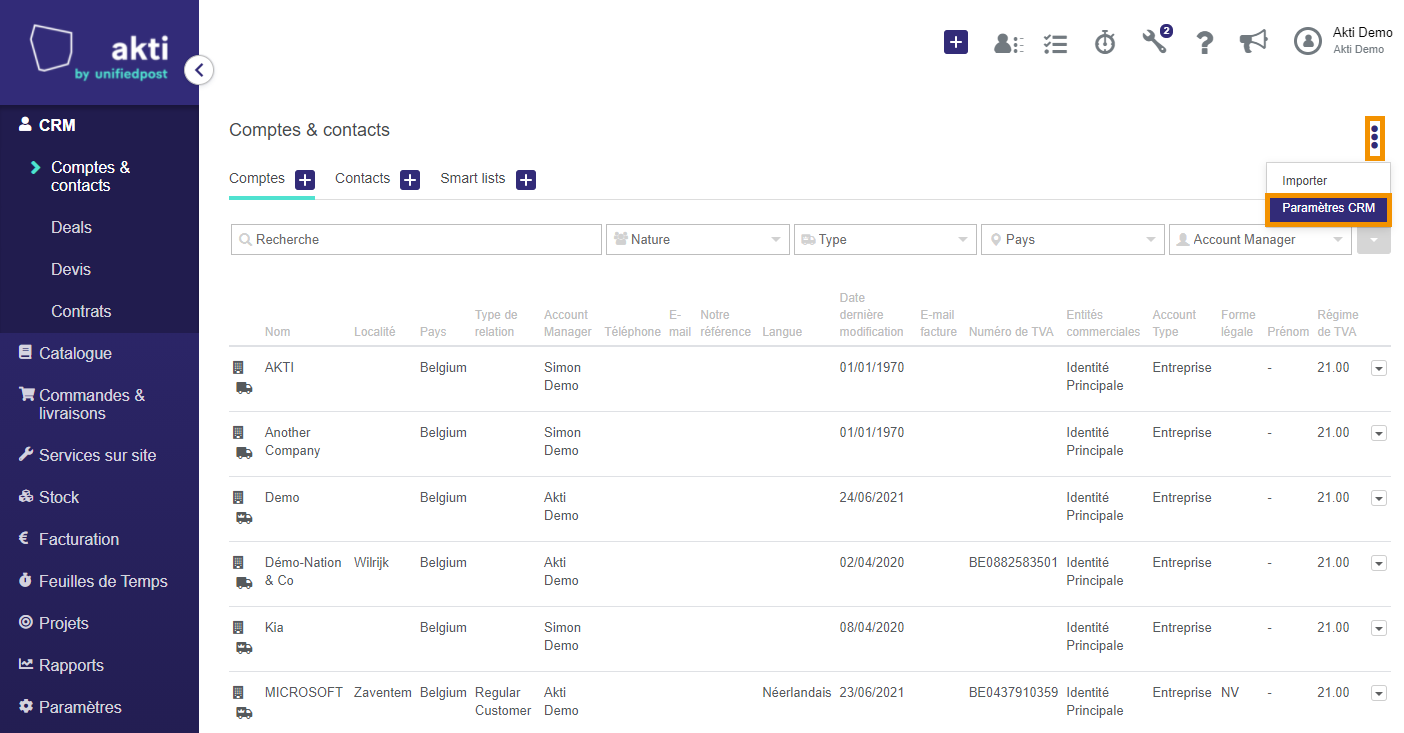Viewport: 1404px width, 733px height.
Task: Open the megaphone announcements icon
Action: click(1253, 41)
